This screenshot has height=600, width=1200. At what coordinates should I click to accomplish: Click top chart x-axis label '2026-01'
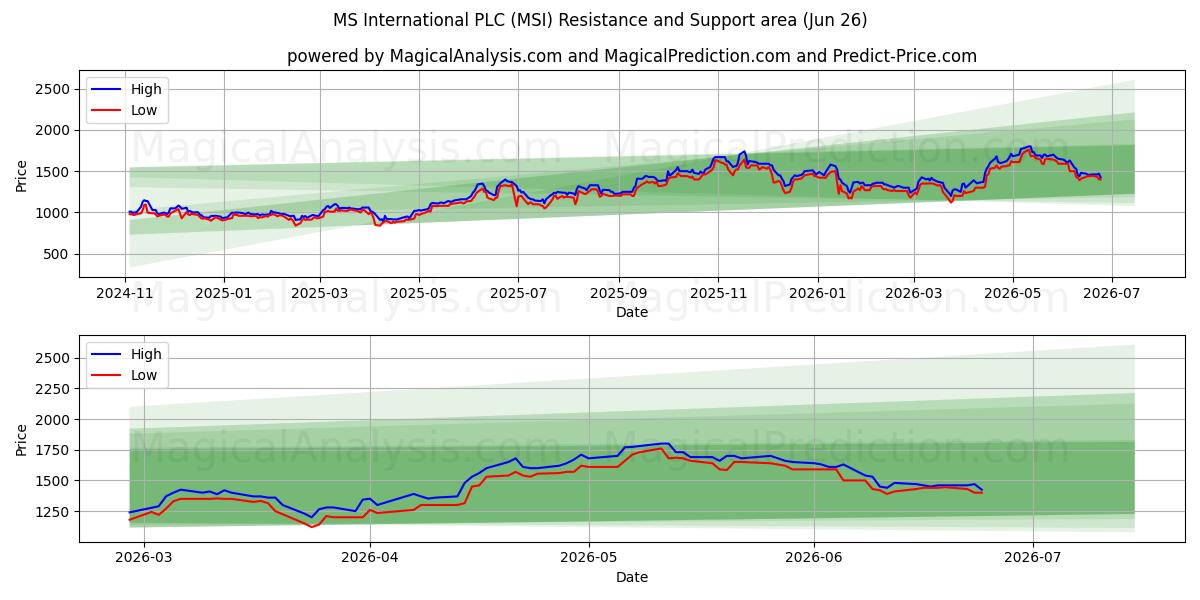point(817,295)
